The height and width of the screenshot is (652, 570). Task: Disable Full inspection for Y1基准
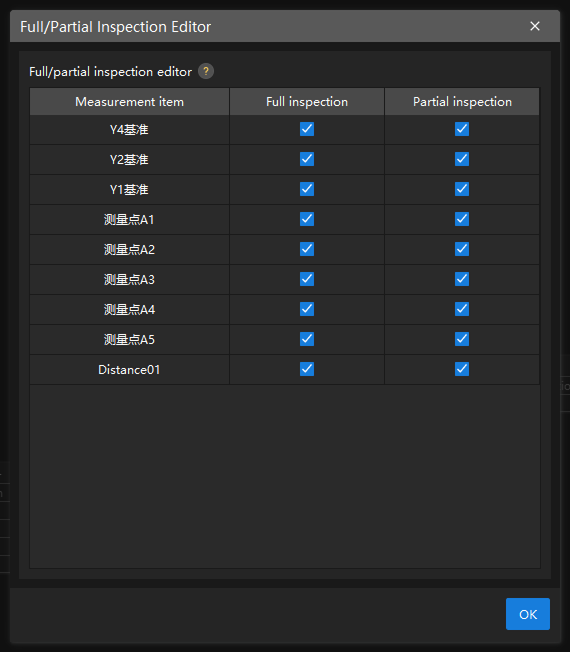307,189
